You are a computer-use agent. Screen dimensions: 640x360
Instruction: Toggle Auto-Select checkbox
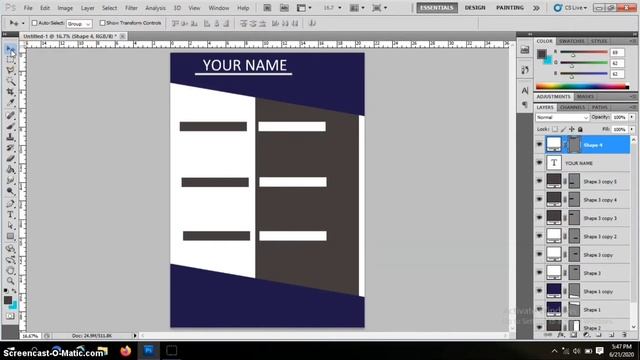pyautogui.click(x=34, y=23)
